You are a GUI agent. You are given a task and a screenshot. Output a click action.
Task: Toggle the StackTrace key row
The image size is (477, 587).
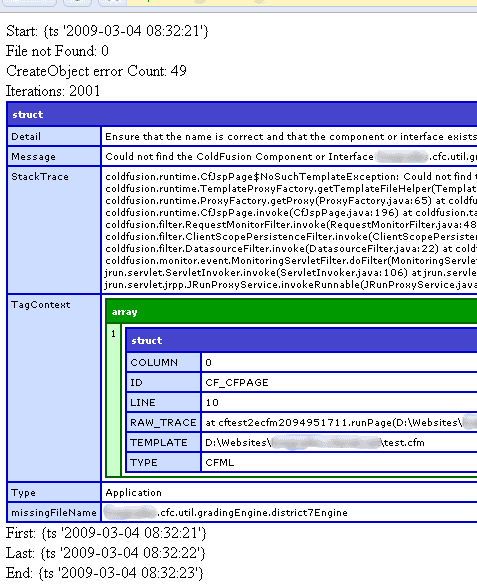click(54, 230)
